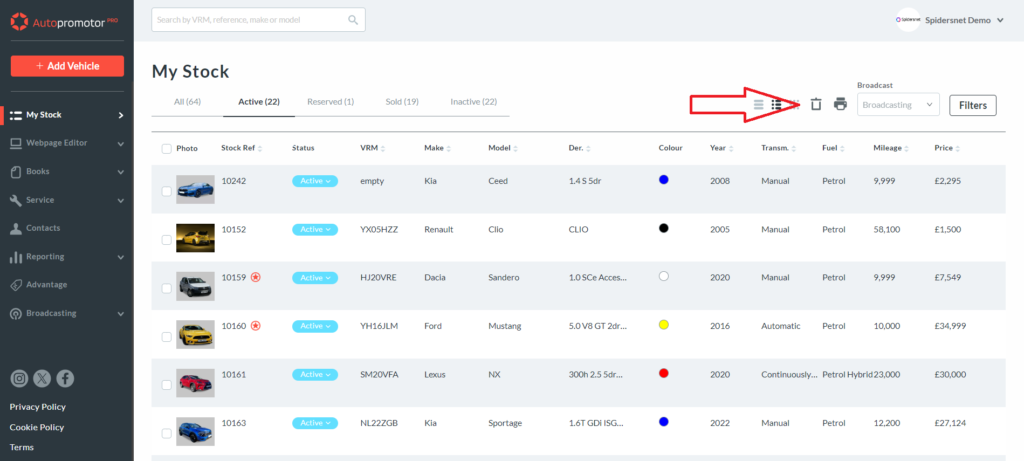Open Instagram link in sidebar footer
Screen dimensions: 1024x461
click(19, 378)
